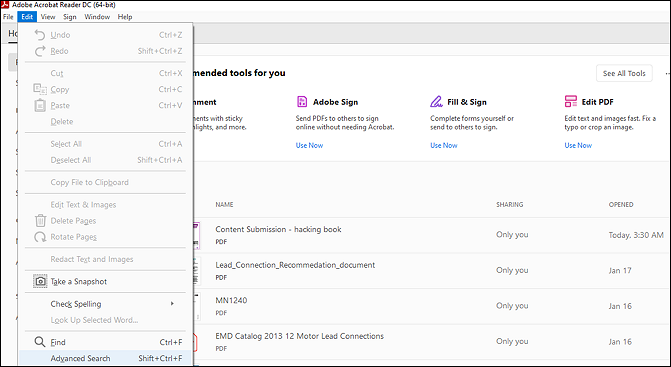Click the Redo arrow icon in Edit menu
The image size is (671, 367).
point(40,51)
